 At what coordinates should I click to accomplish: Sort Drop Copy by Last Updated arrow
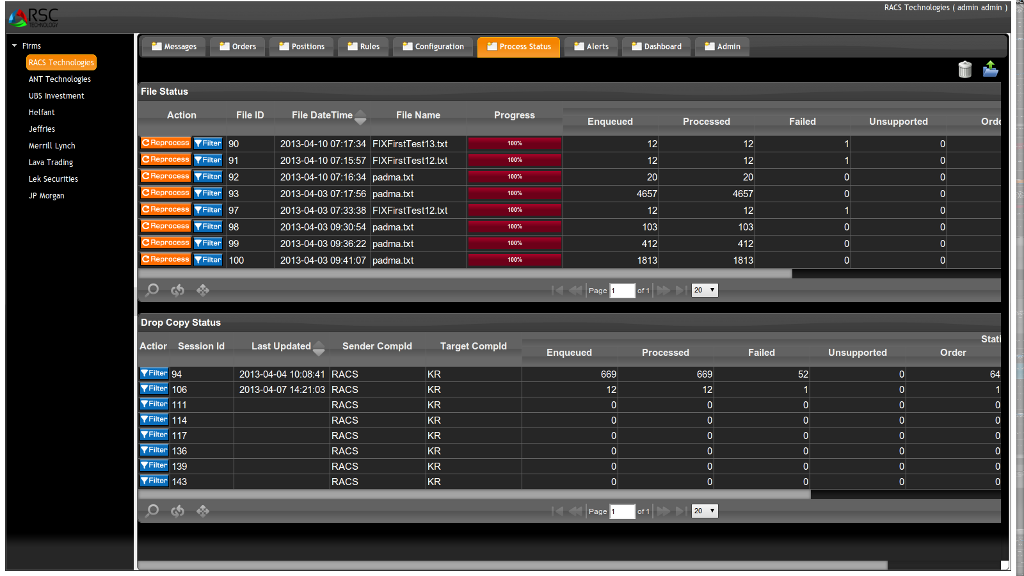click(318, 347)
